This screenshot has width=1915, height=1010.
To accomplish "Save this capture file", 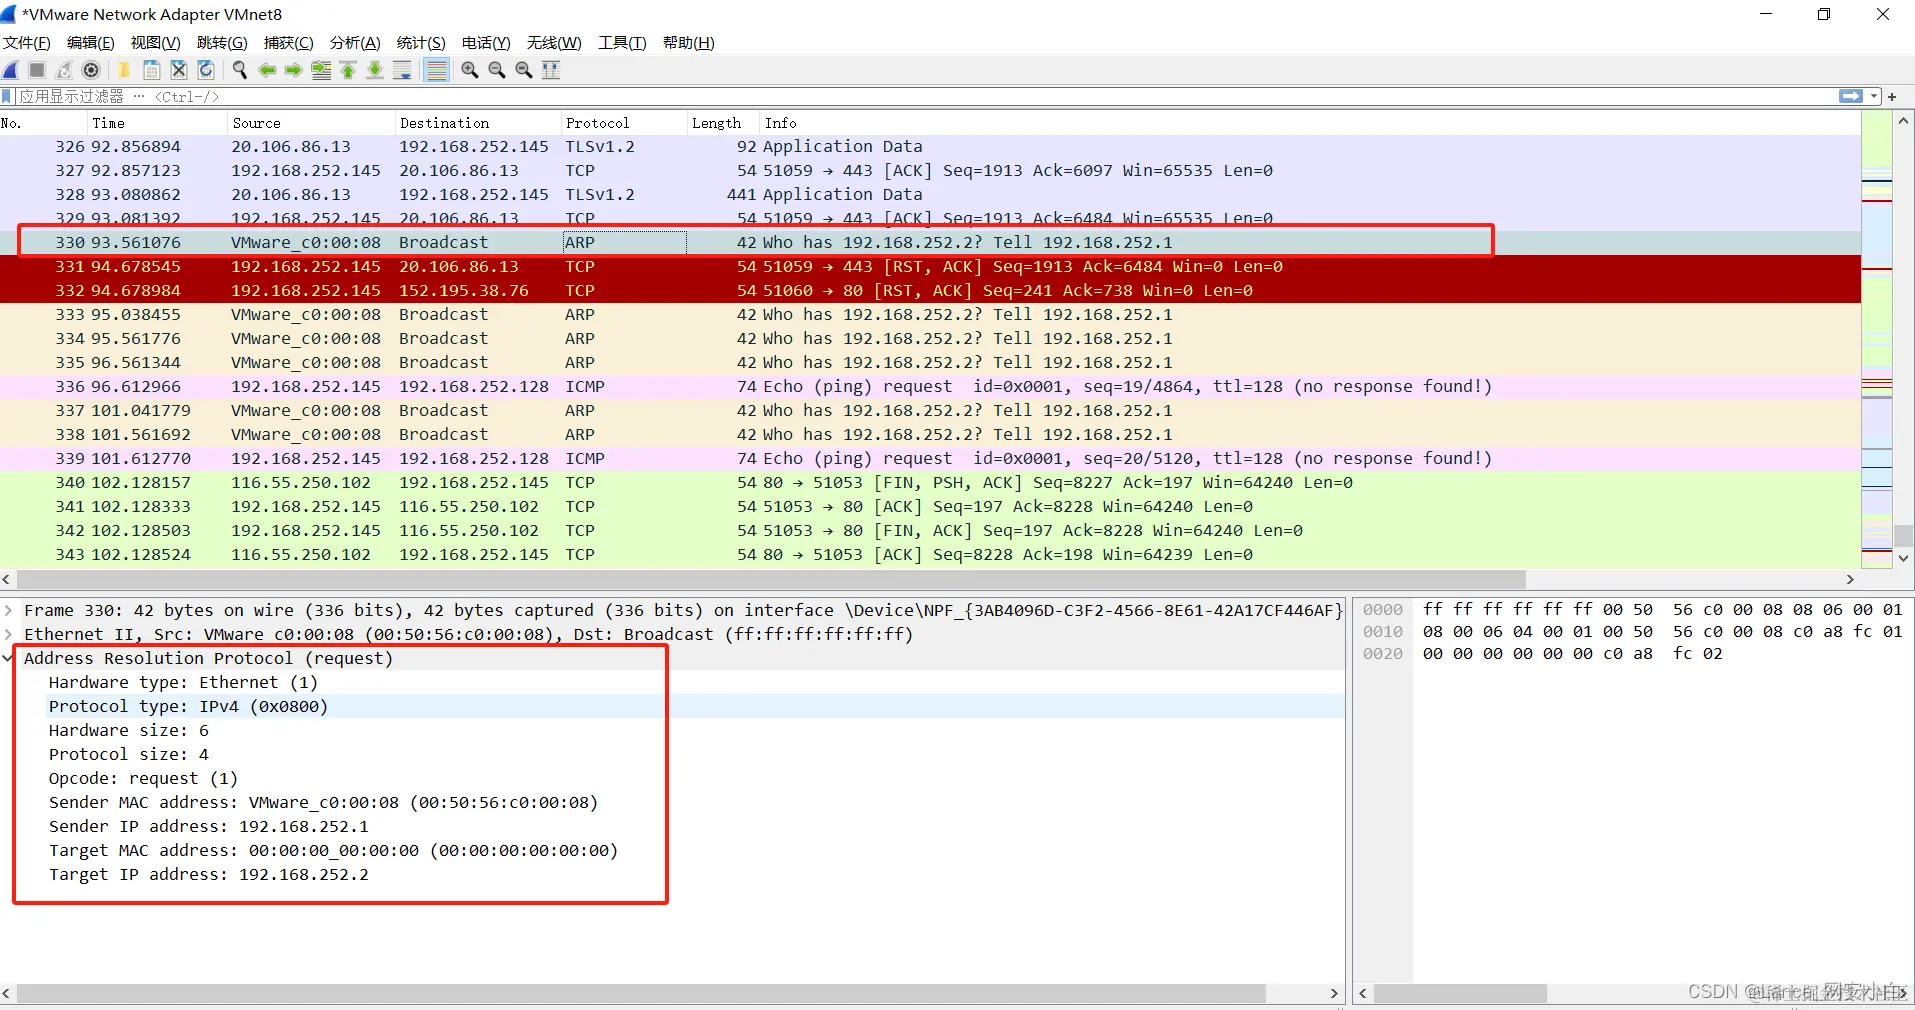I will [x=151, y=70].
